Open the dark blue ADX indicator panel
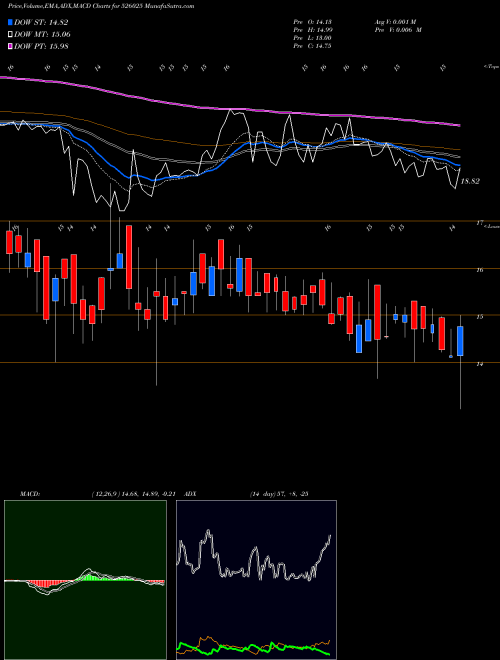 point(256,580)
